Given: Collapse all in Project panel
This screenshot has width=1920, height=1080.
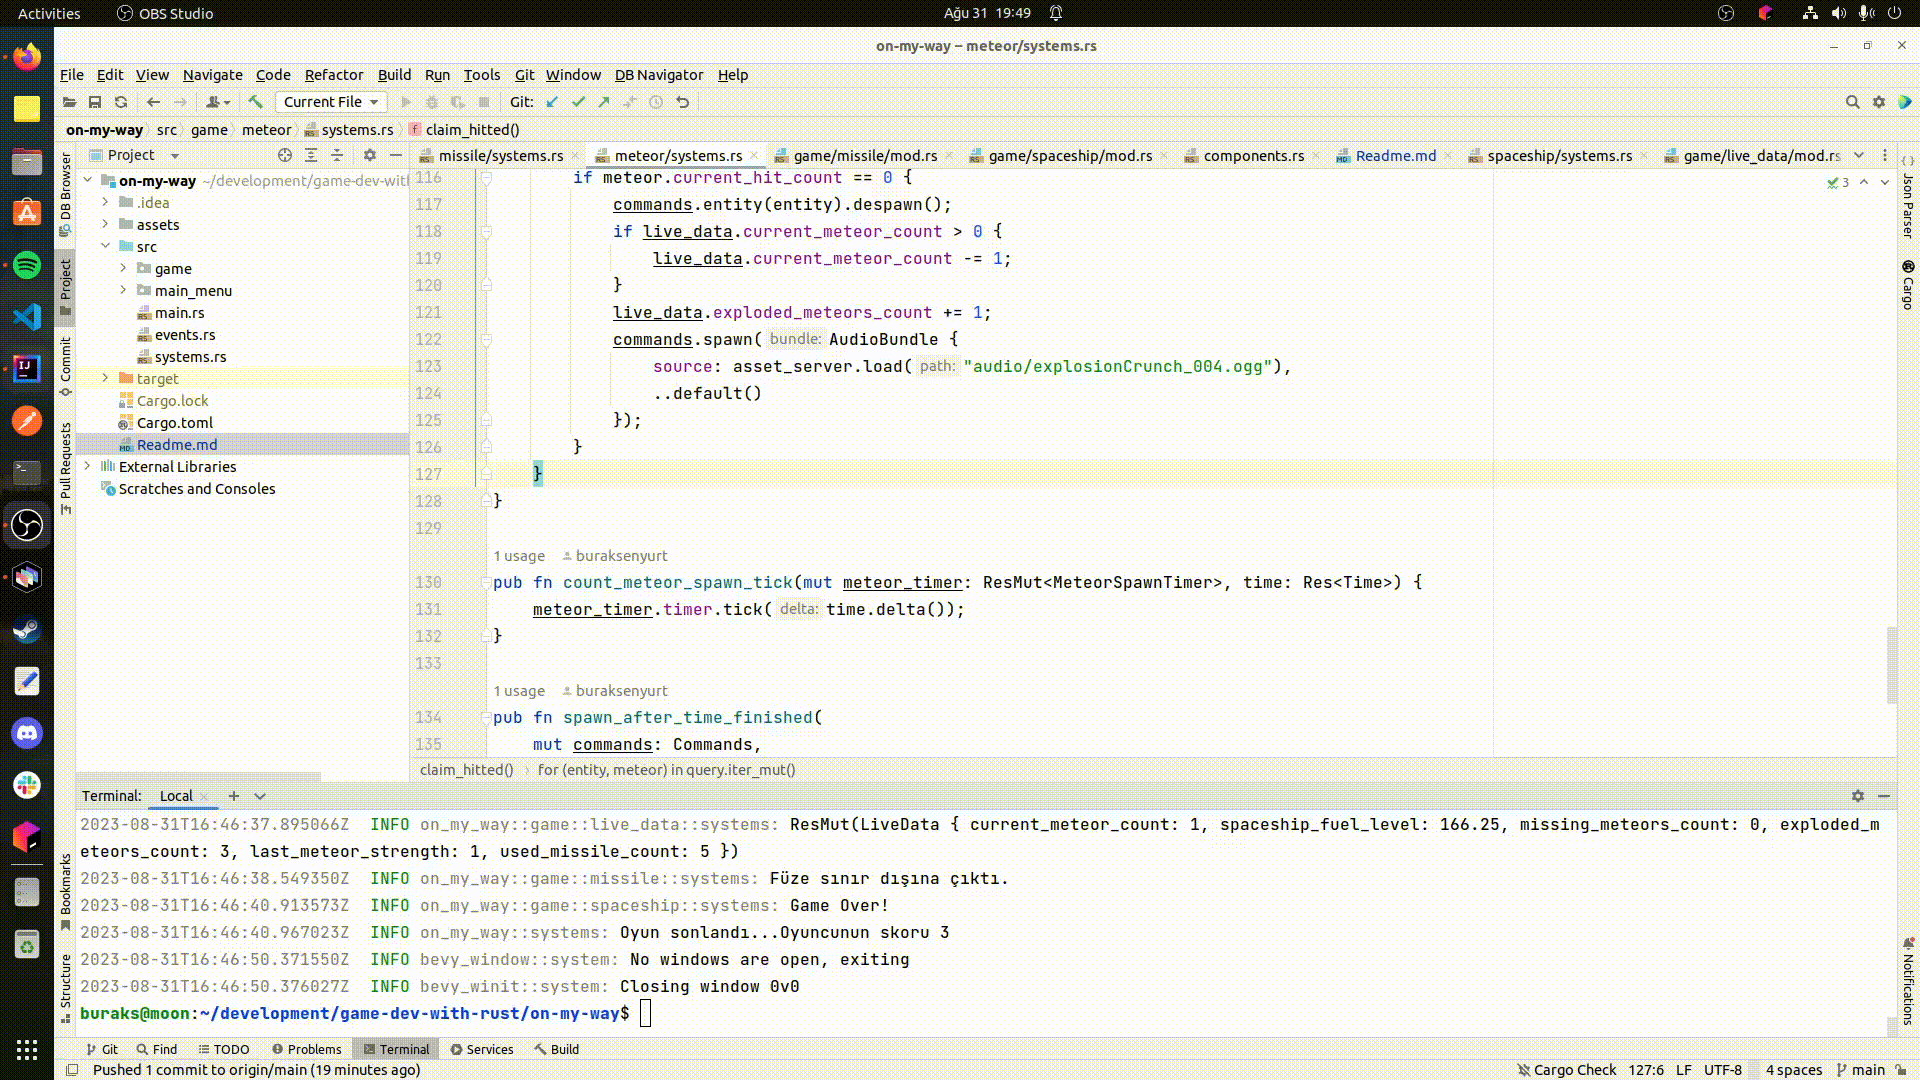Looking at the screenshot, I should click(337, 155).
